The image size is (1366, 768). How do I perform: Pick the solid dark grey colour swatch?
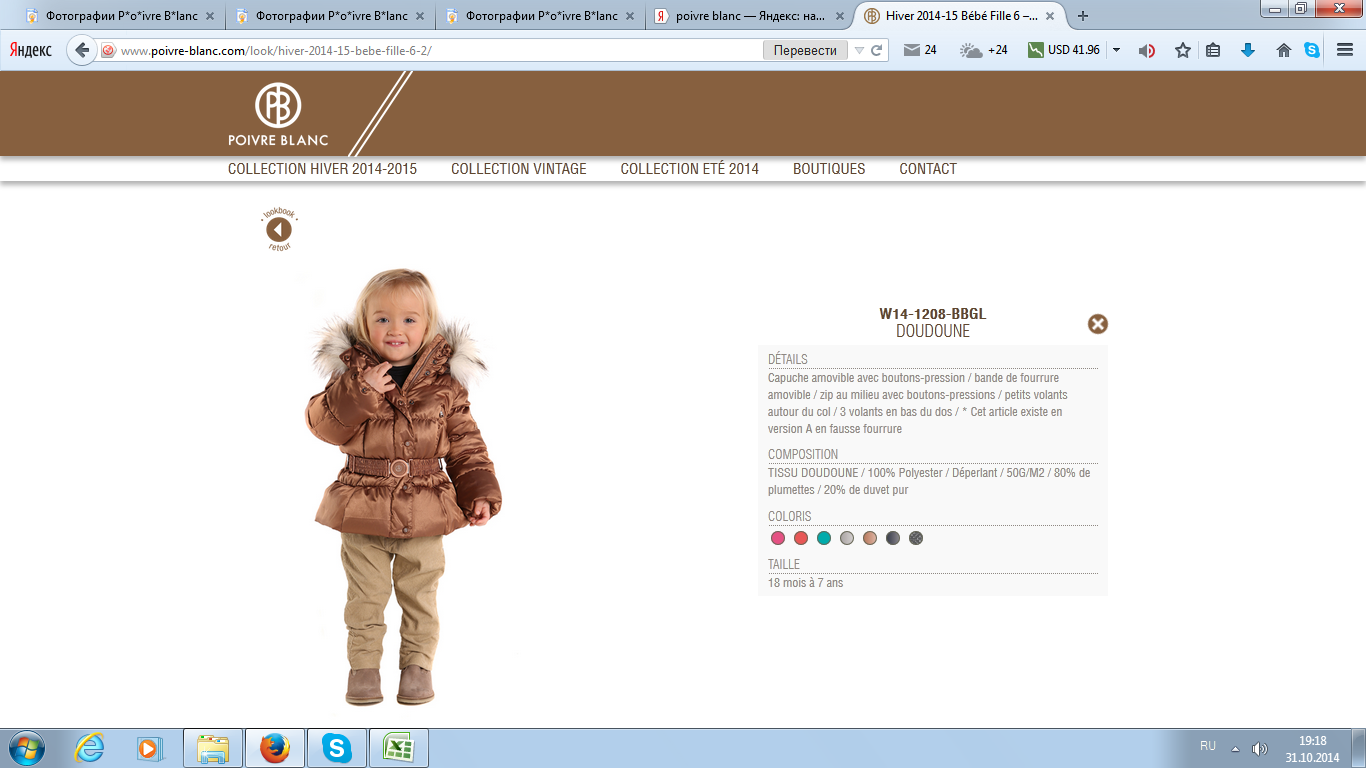(x=893, y=538)
